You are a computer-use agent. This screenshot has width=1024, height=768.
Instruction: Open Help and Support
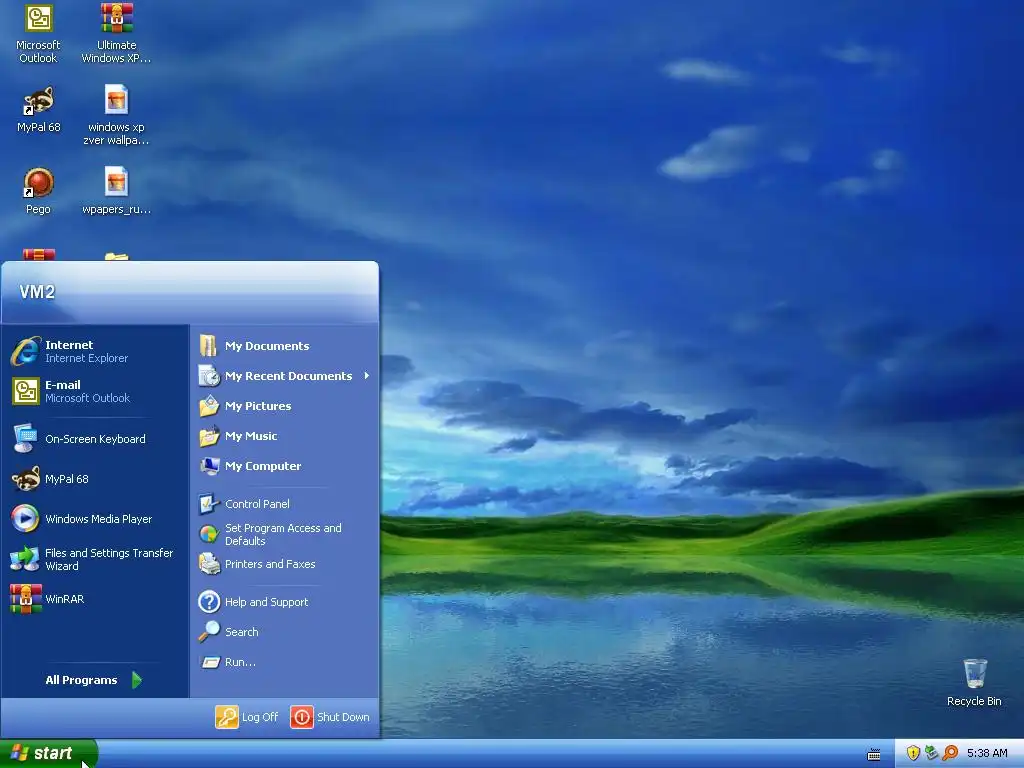[x=284, y=601]
